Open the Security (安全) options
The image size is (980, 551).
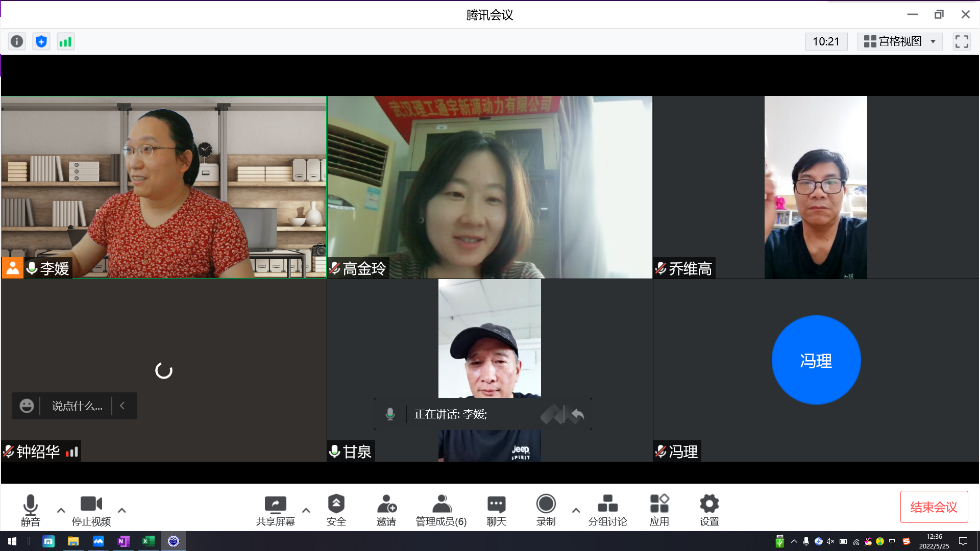[x=336, y=509]
